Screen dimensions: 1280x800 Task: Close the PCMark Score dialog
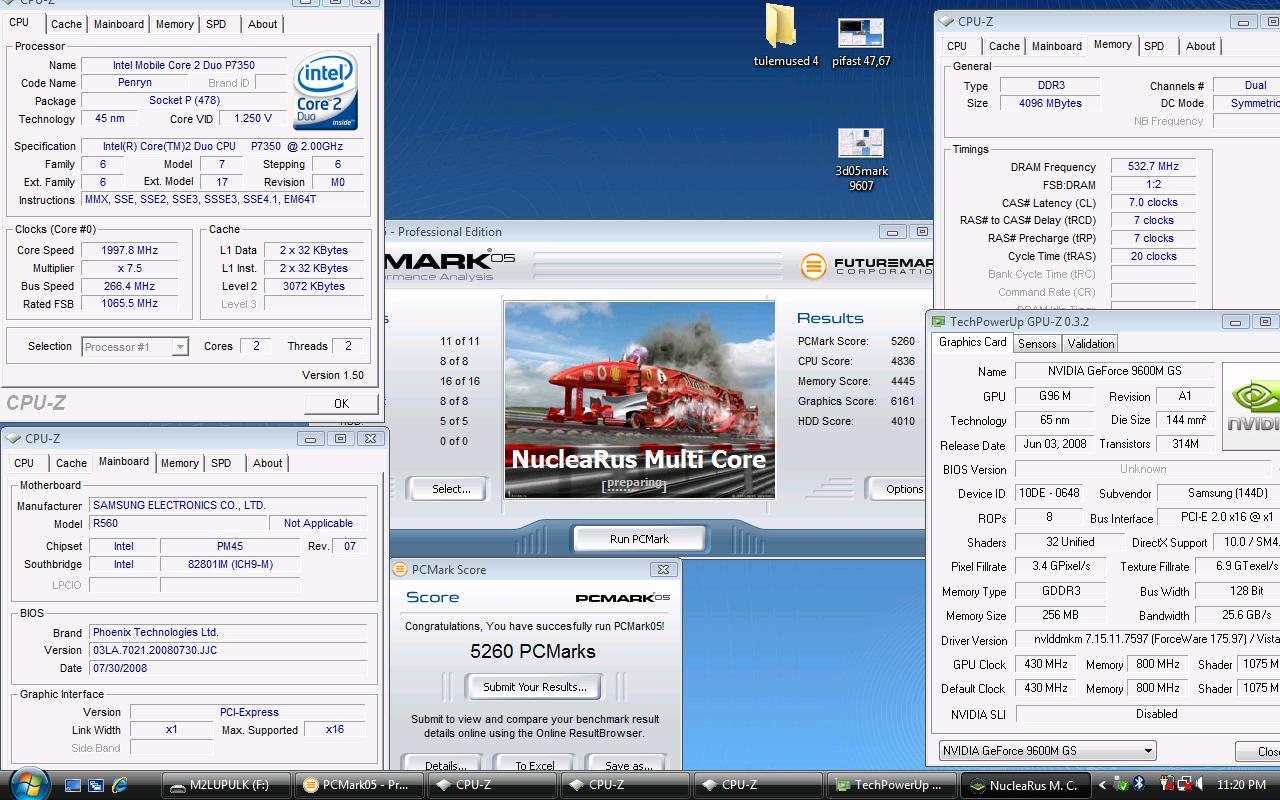point(662,570)
